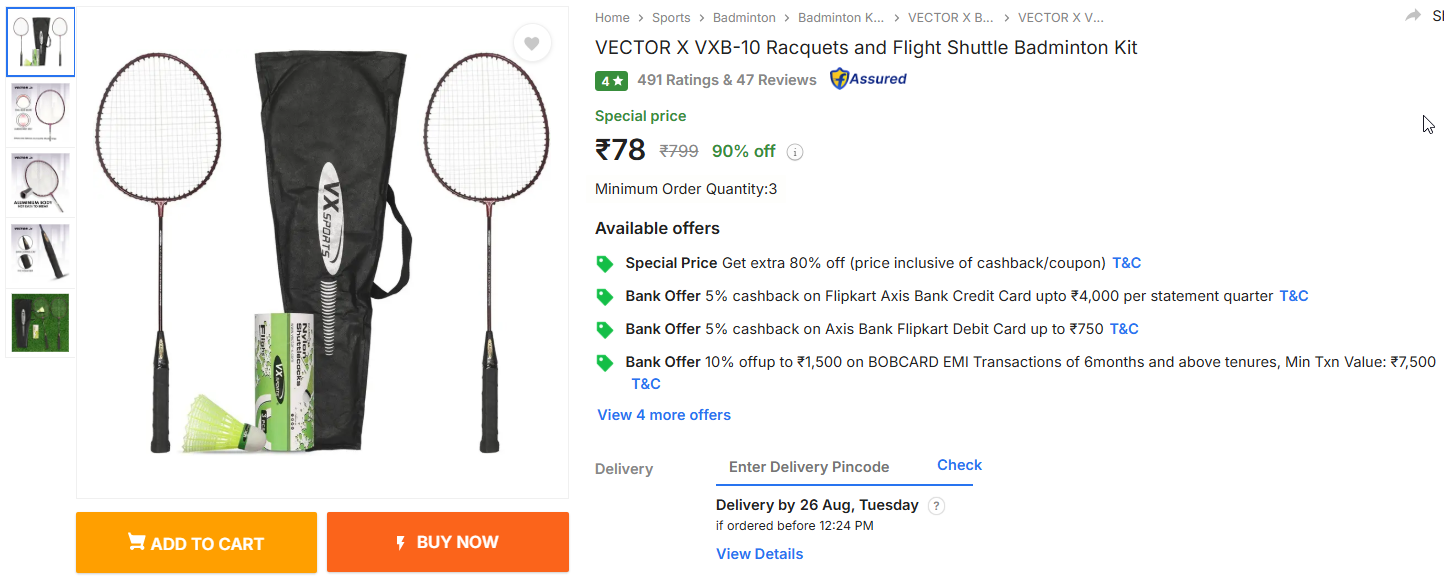The height and width of the screenshot is (585, 1444).
Task: Select the first product thumbnail
Action: 41,42
